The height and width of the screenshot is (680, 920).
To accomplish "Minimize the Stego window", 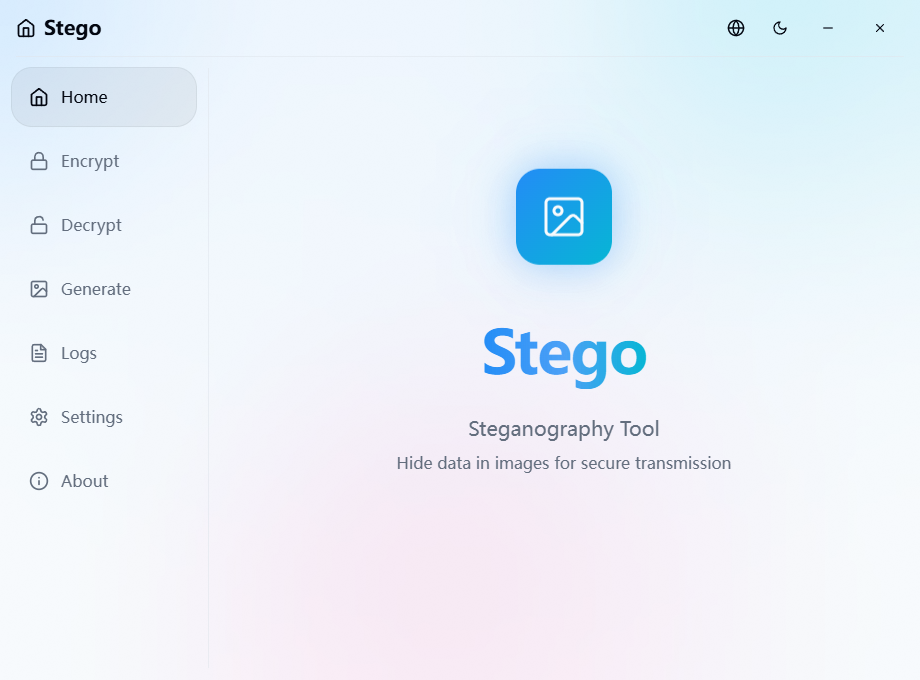I will coord(828,28).
